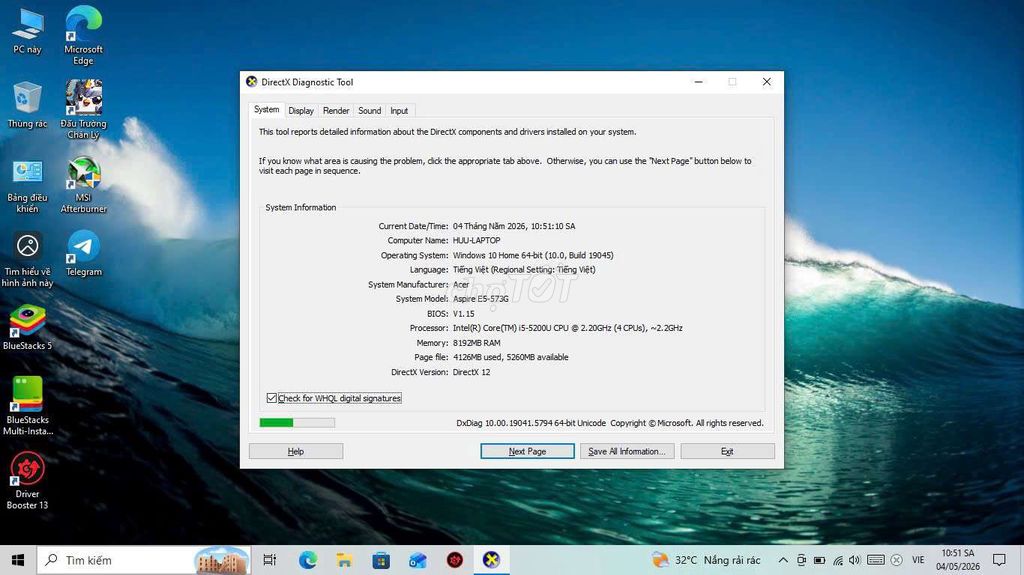
Task: Click Save All Information button
Action: coord(627,452)
